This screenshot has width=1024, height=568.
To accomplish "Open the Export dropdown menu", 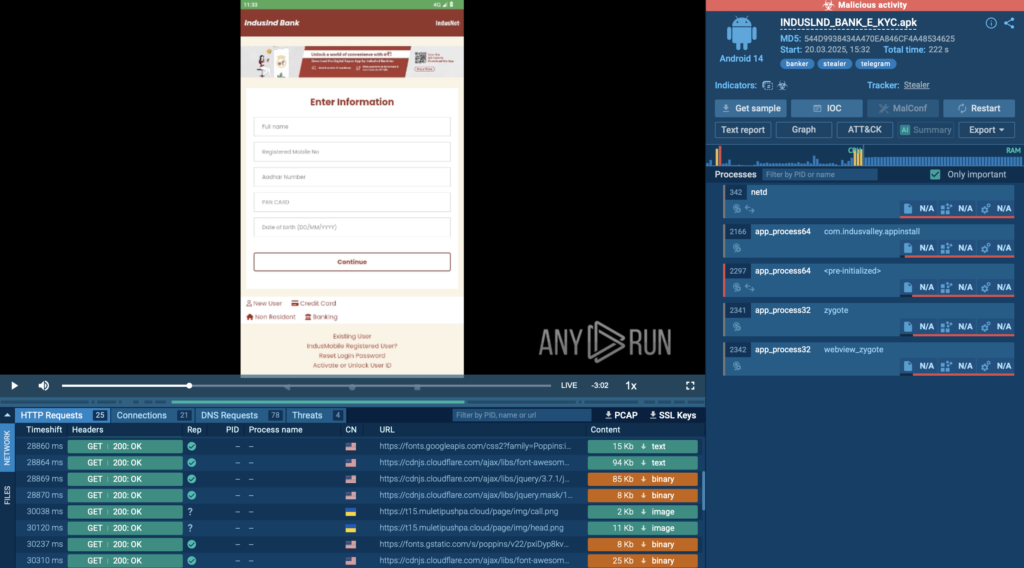I will point(986,130).
